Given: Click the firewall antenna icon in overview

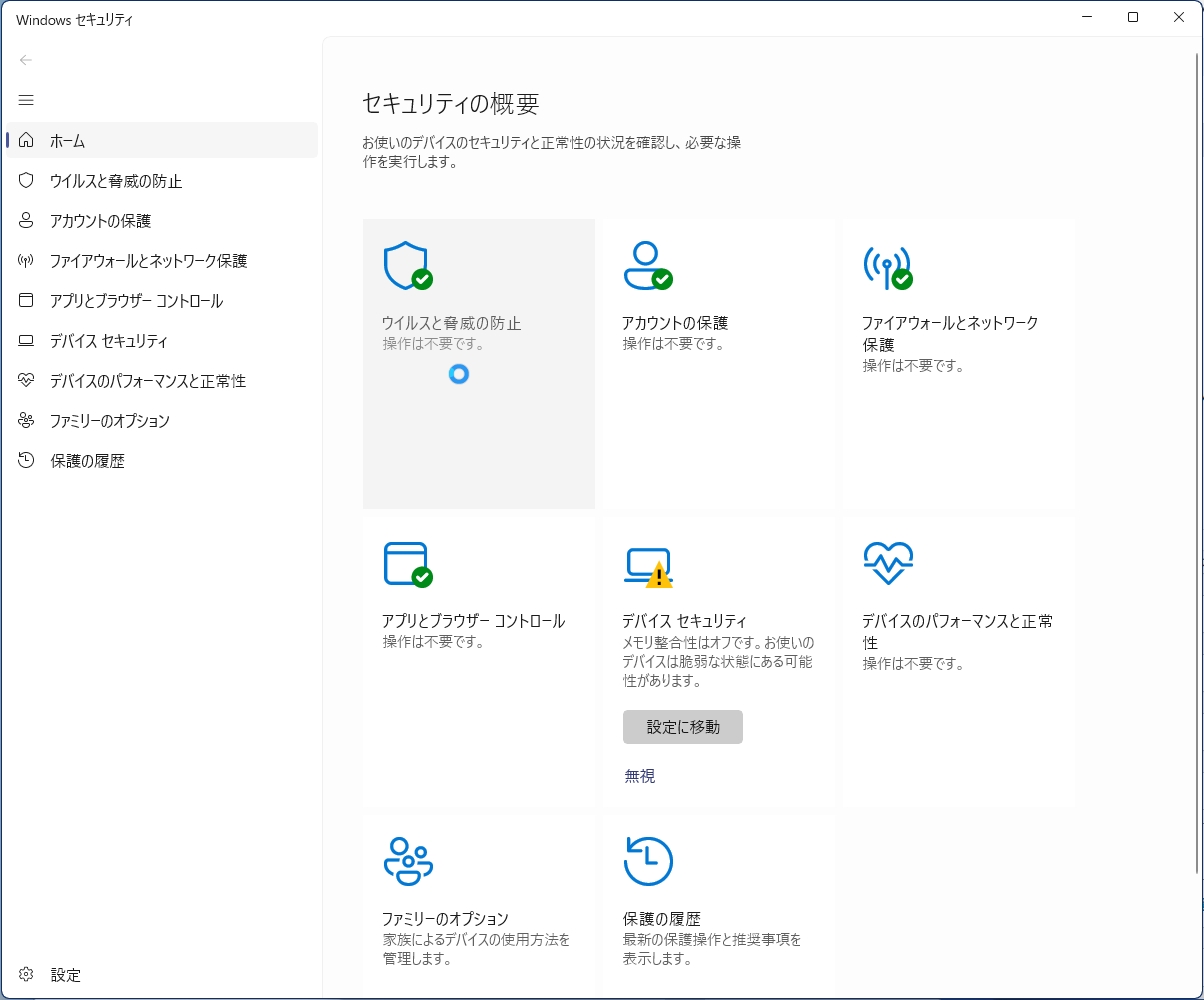Looking at the screenshot, I should 887,266.
